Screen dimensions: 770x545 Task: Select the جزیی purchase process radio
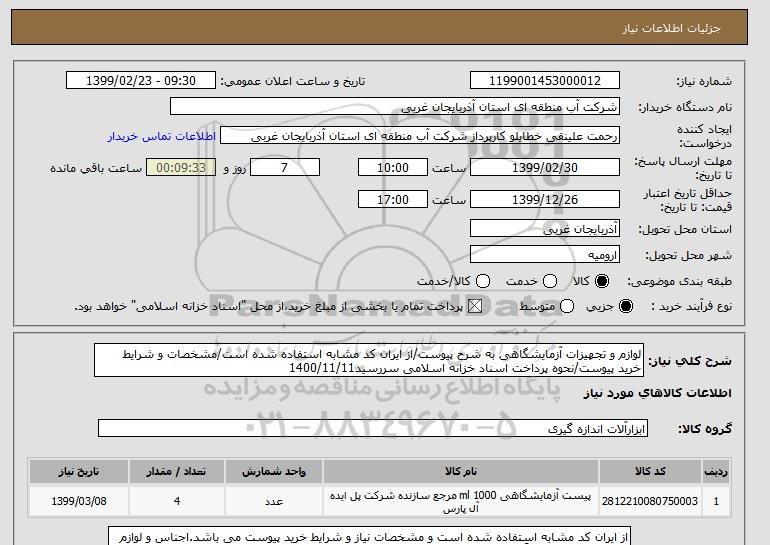(x=626, y=306)
